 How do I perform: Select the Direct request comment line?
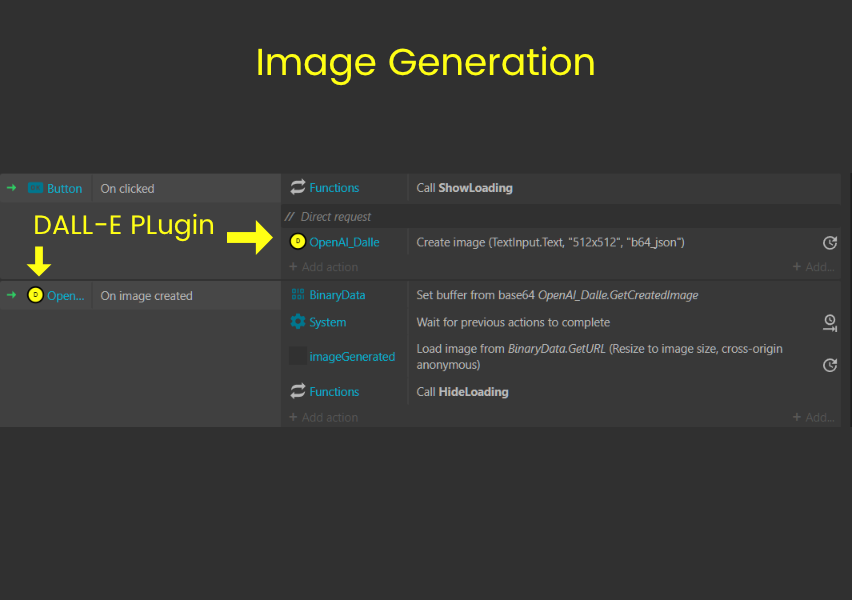[x=336, y=216]
